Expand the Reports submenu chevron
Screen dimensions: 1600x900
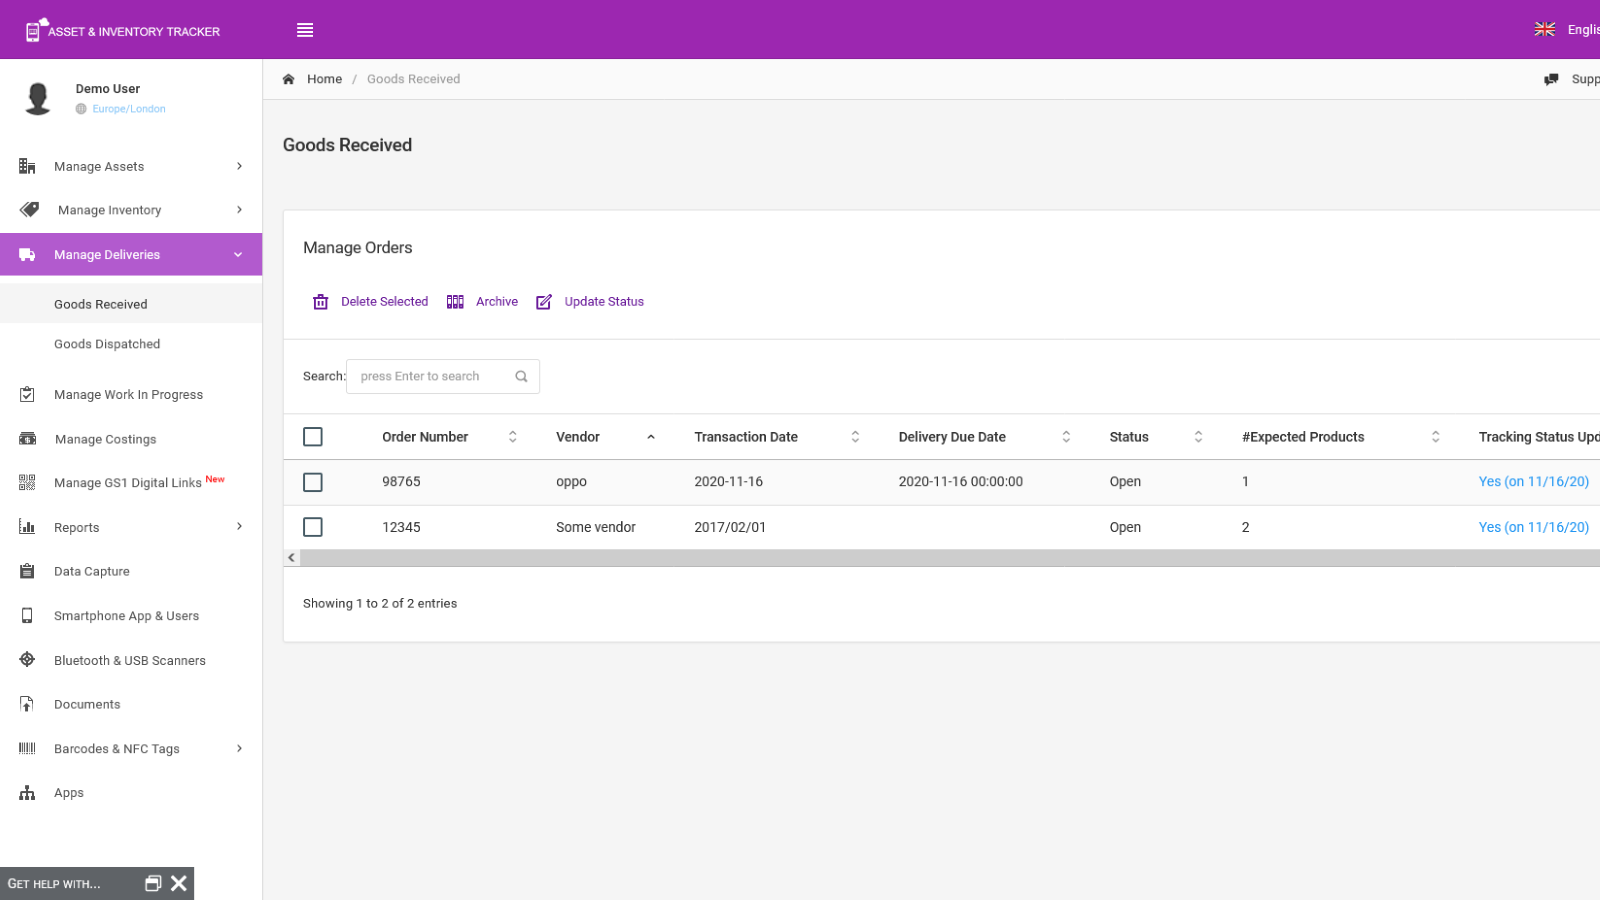pyautogui.click(x=239, y=527)
